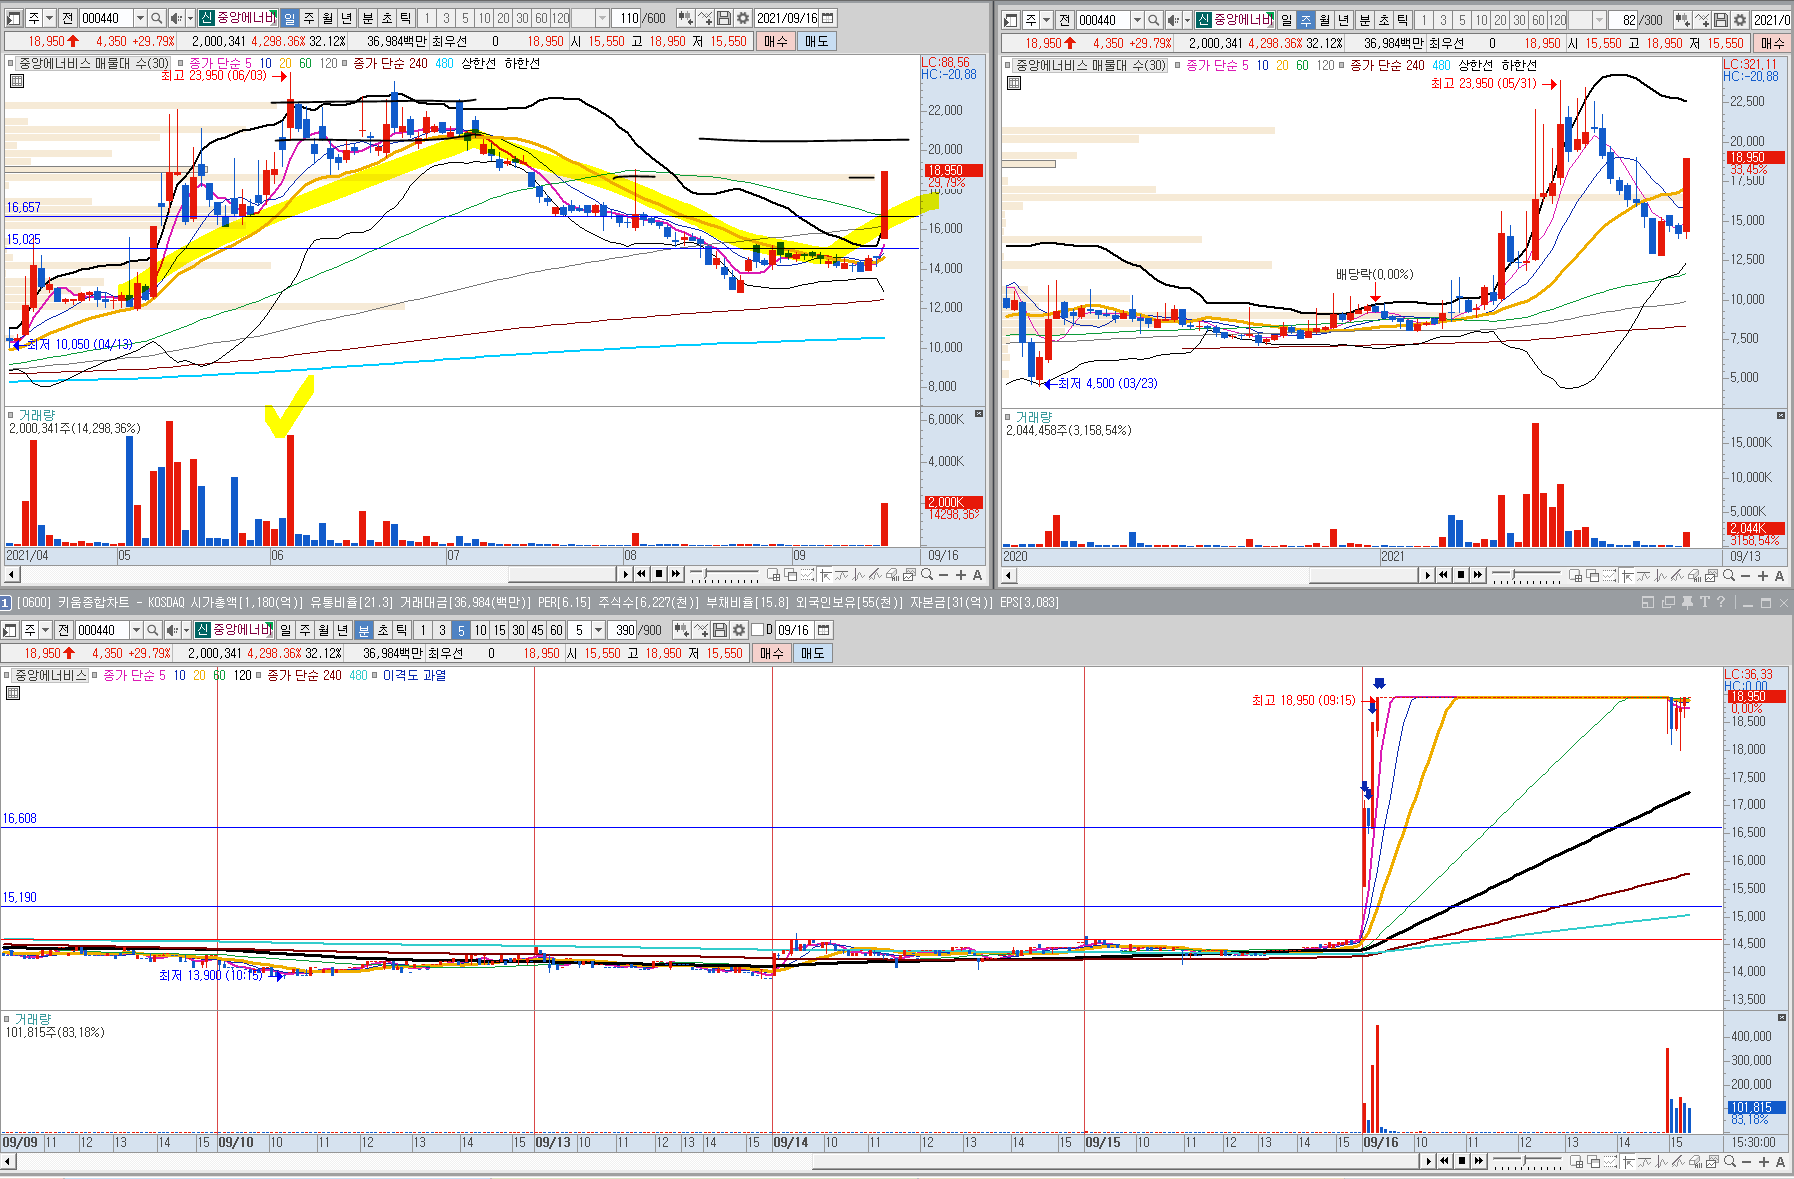Click the line-add icon in the weekly chart
The width and height of the screenshot is (1794, 1179).
[1702, 20]
